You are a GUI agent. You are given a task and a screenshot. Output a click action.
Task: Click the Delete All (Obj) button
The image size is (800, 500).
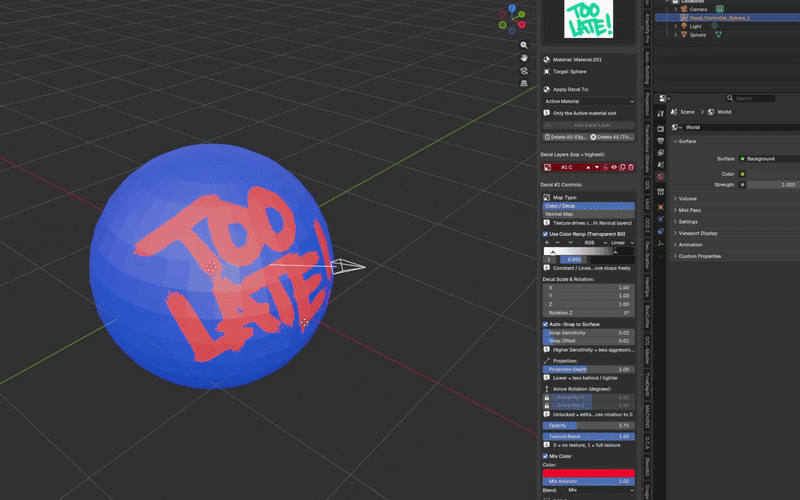[565, 137]
